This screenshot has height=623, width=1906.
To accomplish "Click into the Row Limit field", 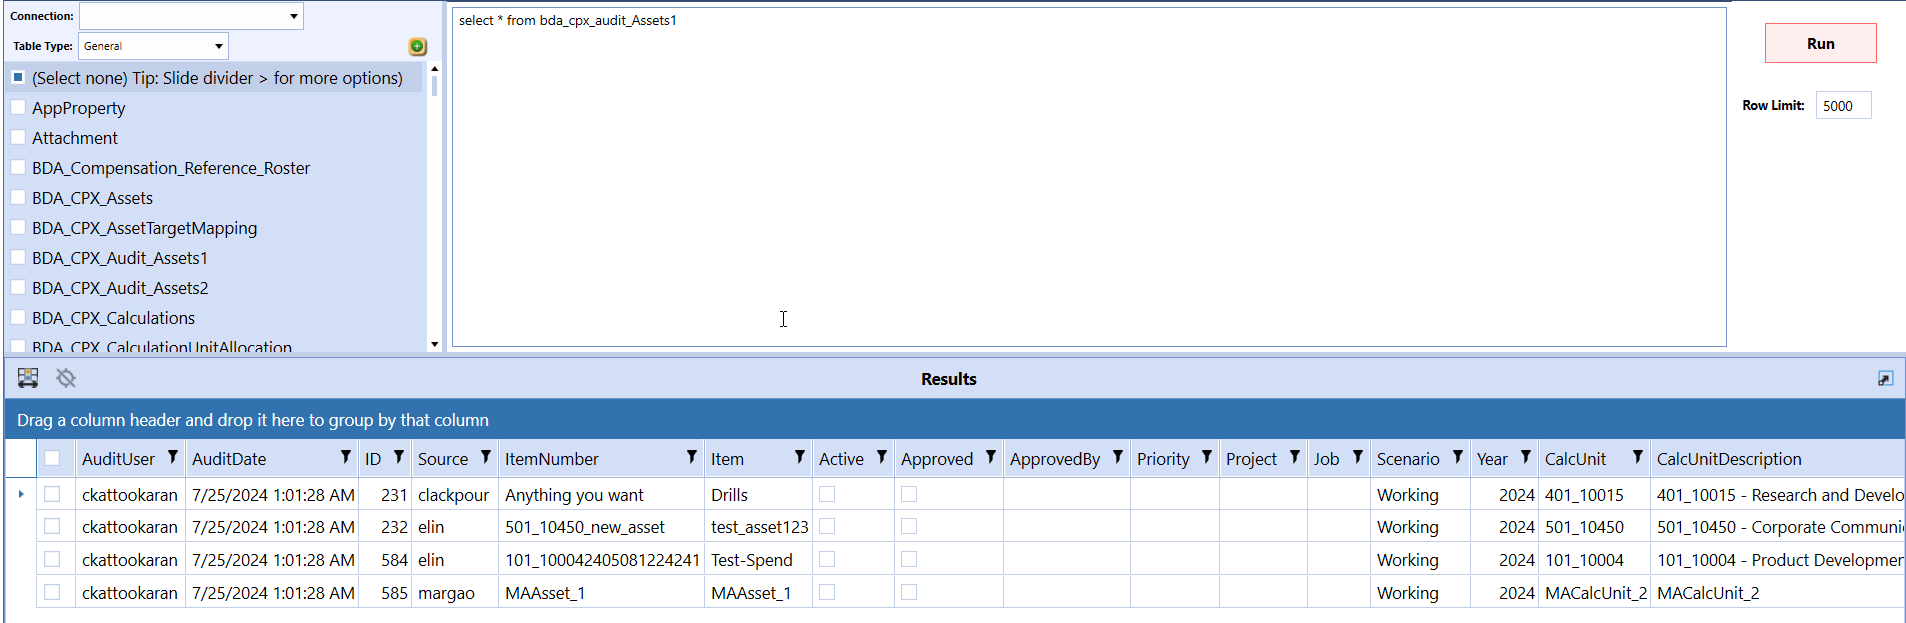I will (1842, 106).
